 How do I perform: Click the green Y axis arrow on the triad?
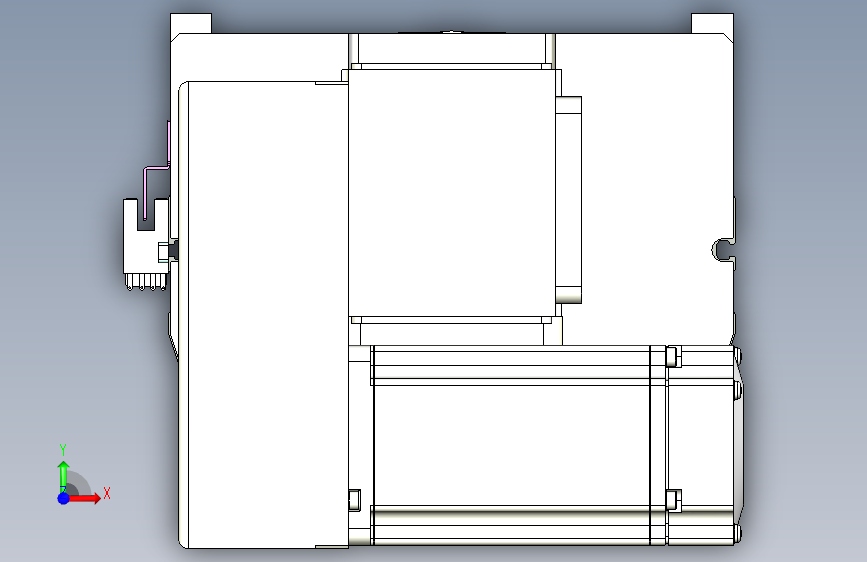[x=63, y=476]
